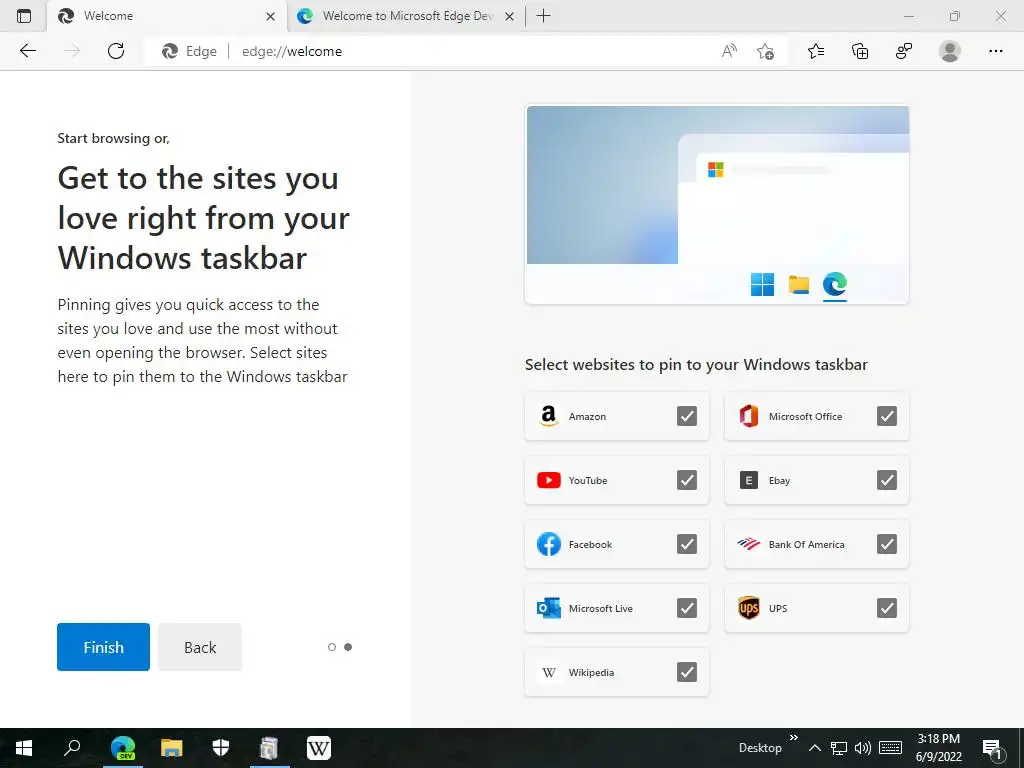Click the Microsoft Office logo icon
This screenshot has height=768, width=1024.
click(x=748, y=416)
